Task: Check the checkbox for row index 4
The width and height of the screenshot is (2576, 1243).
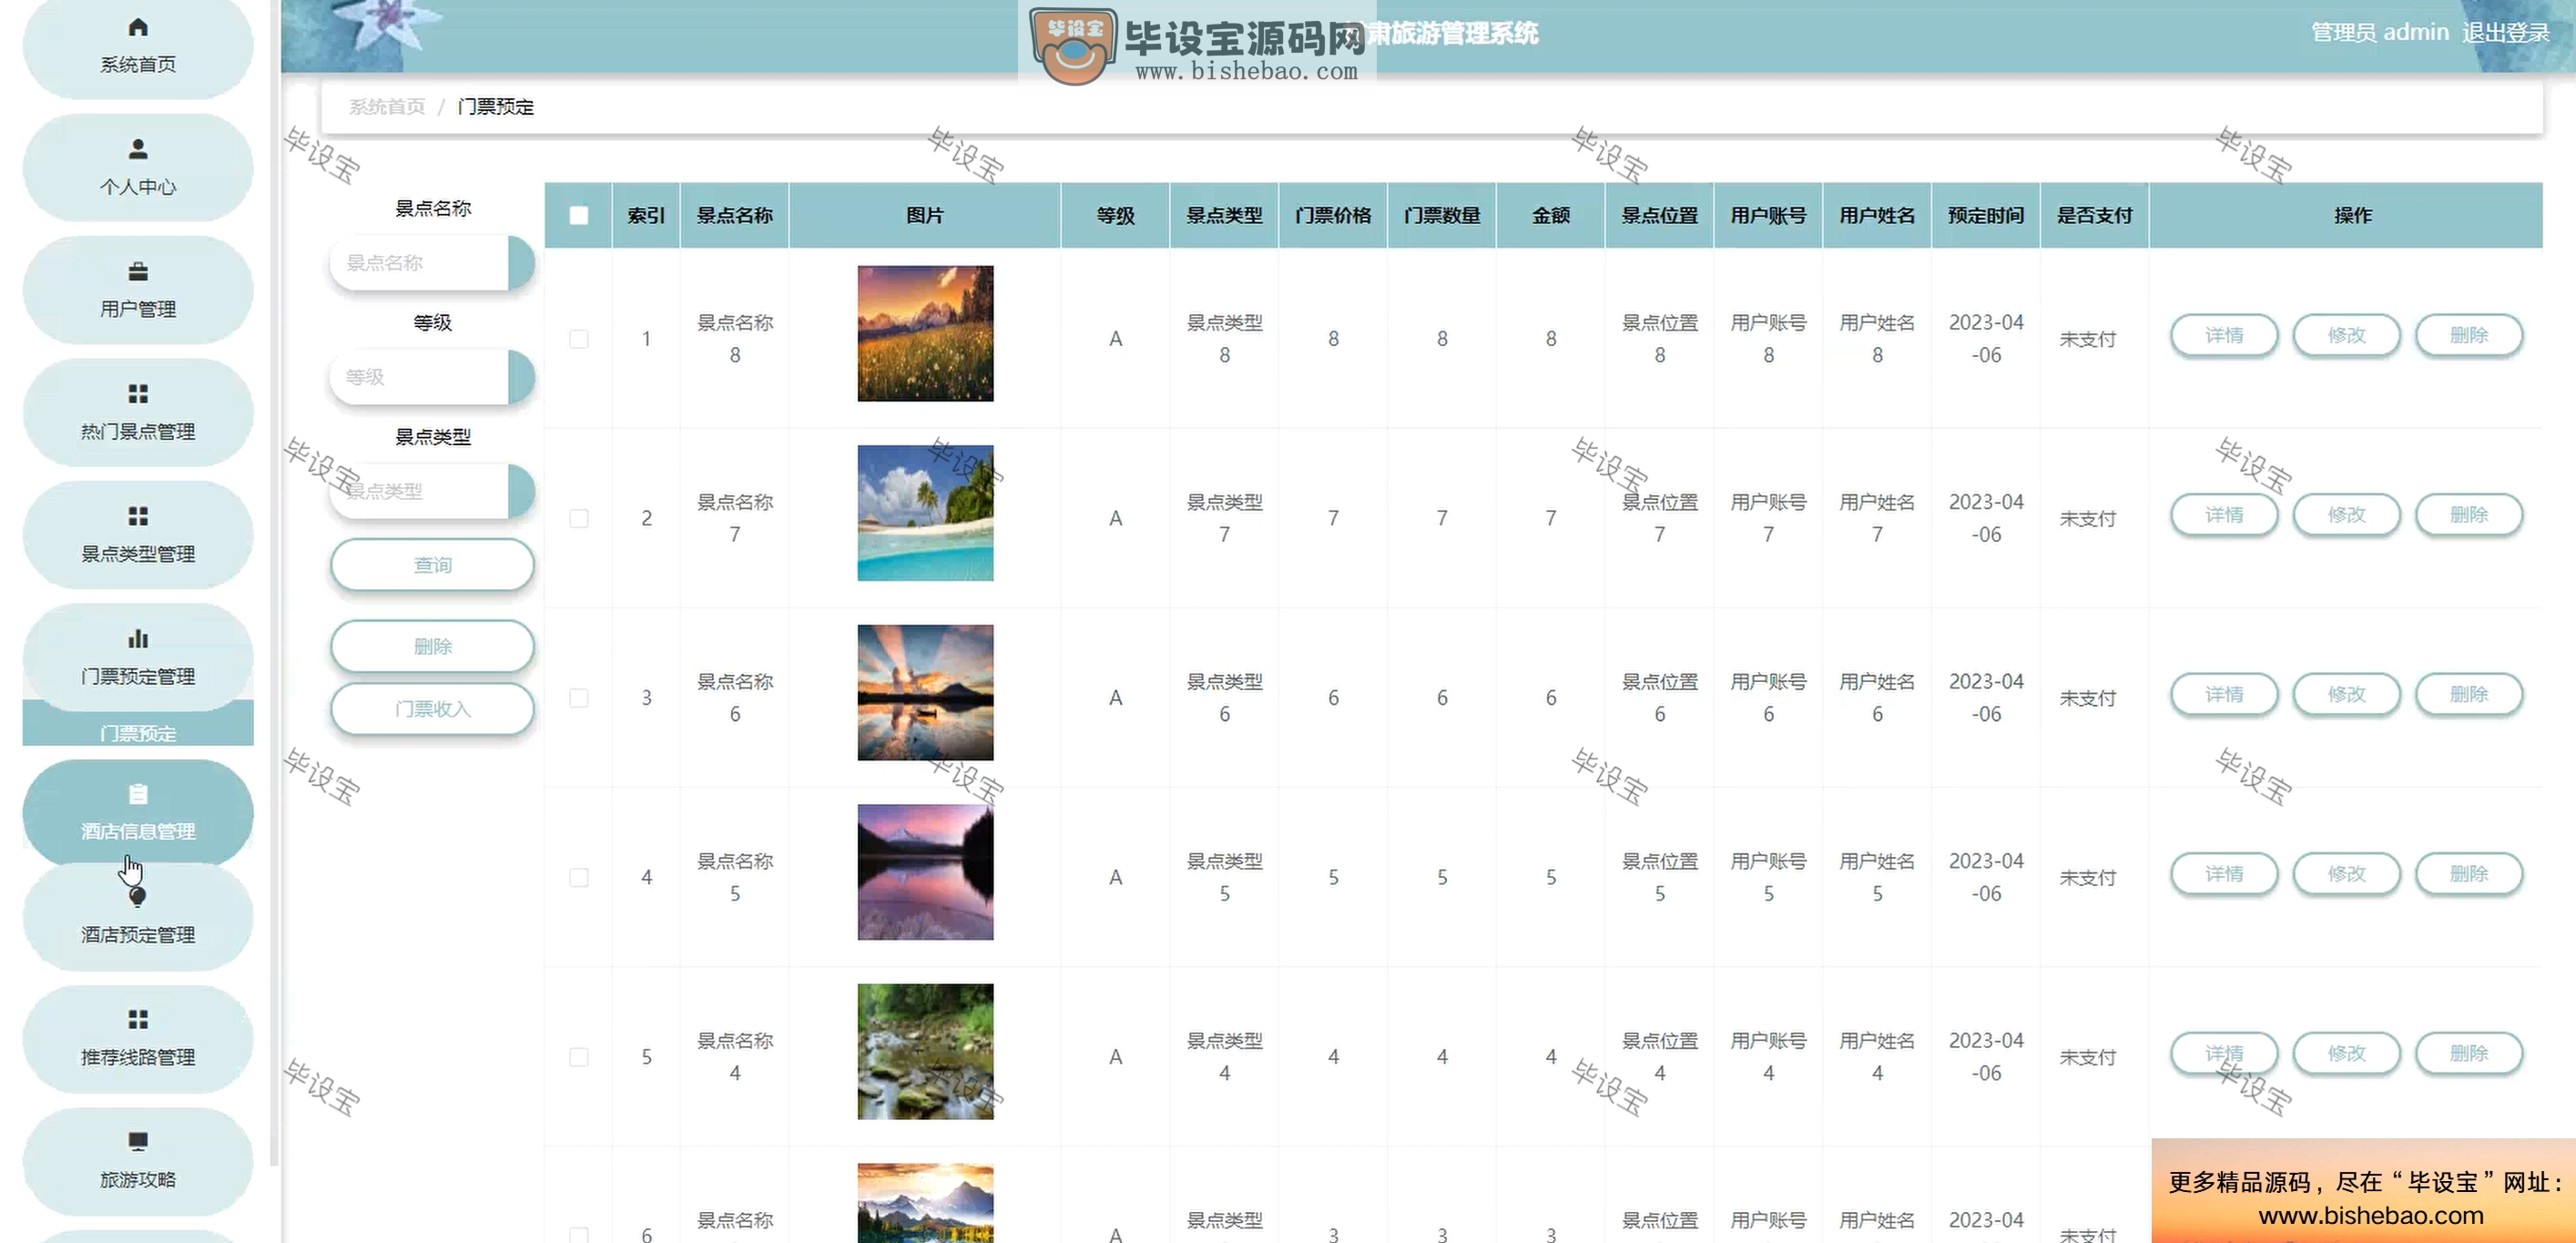Action: click(579, 877)
